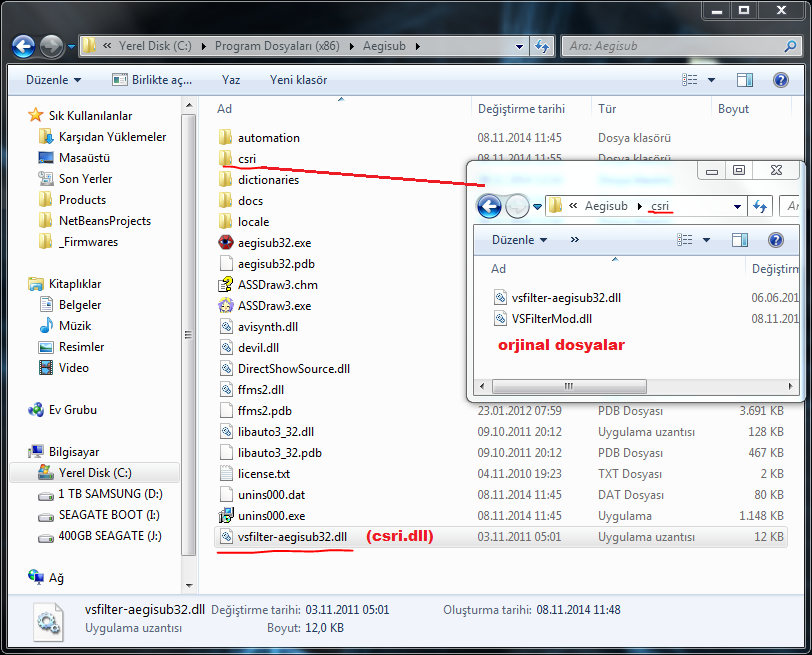Sort by Değiştirme tarihi column header
The image size is (812, 655).
(521, 109)
